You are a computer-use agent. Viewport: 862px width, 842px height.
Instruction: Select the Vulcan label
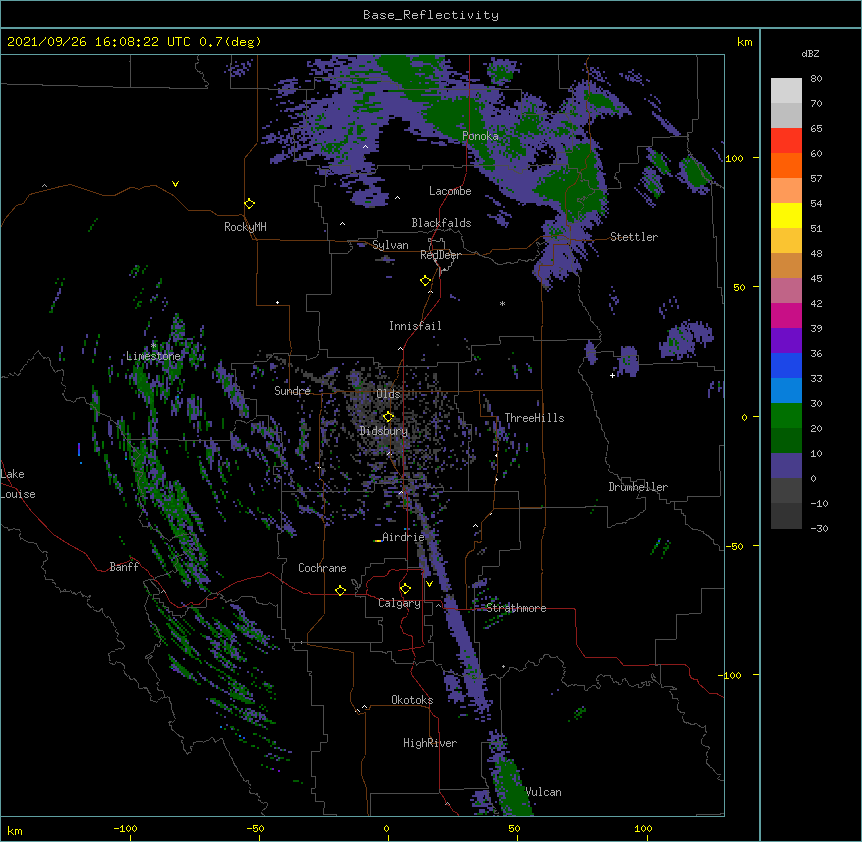click(x=543, y=792)
